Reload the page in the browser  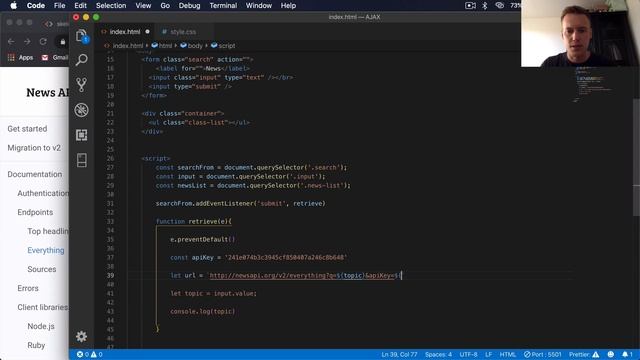pos(43,42)
